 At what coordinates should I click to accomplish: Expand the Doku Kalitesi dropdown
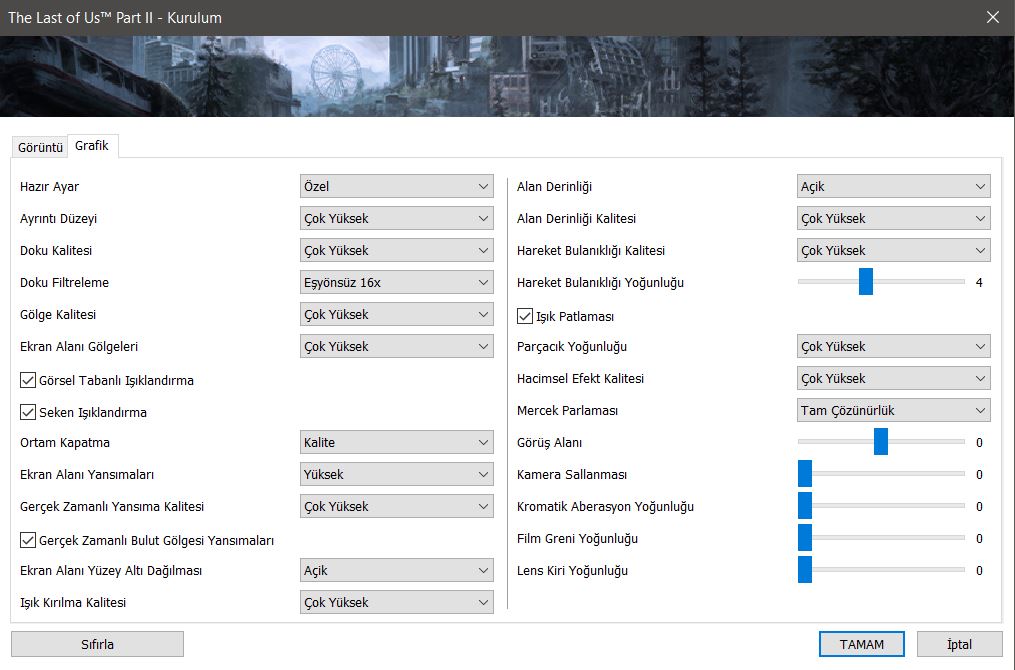[397, 251]
